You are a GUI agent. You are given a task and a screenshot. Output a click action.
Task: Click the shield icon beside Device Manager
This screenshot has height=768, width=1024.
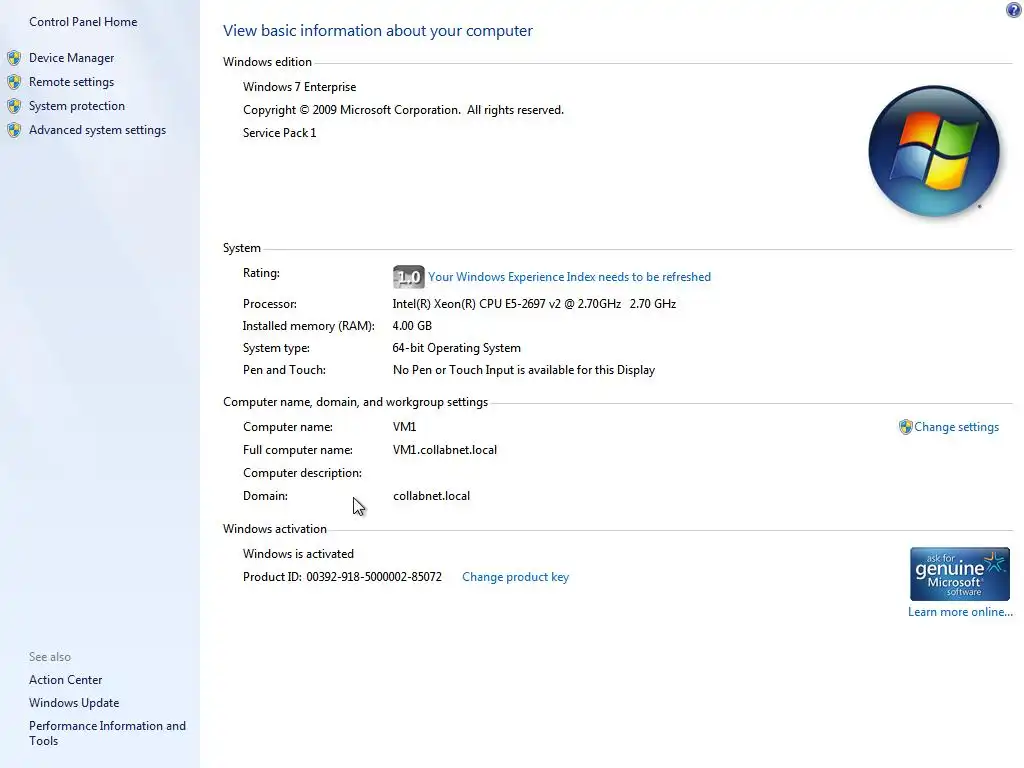coord(14,58)
